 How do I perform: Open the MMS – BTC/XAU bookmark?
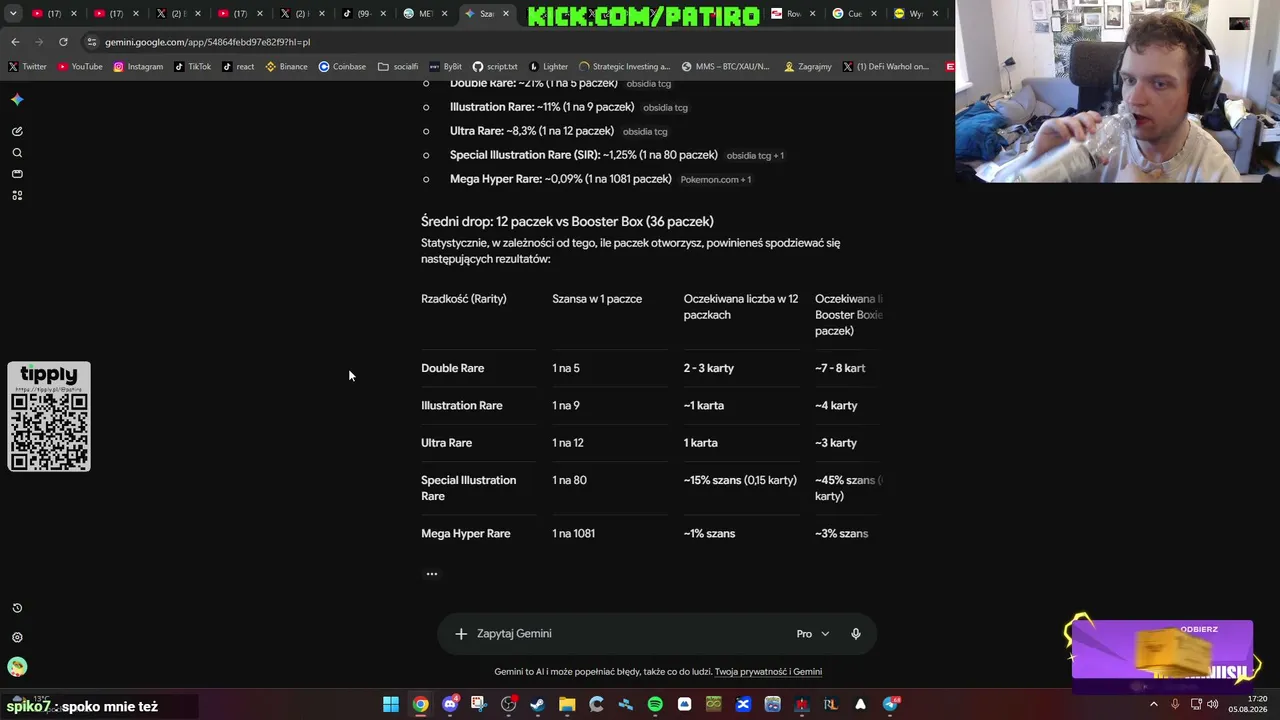tap(725, 67)
